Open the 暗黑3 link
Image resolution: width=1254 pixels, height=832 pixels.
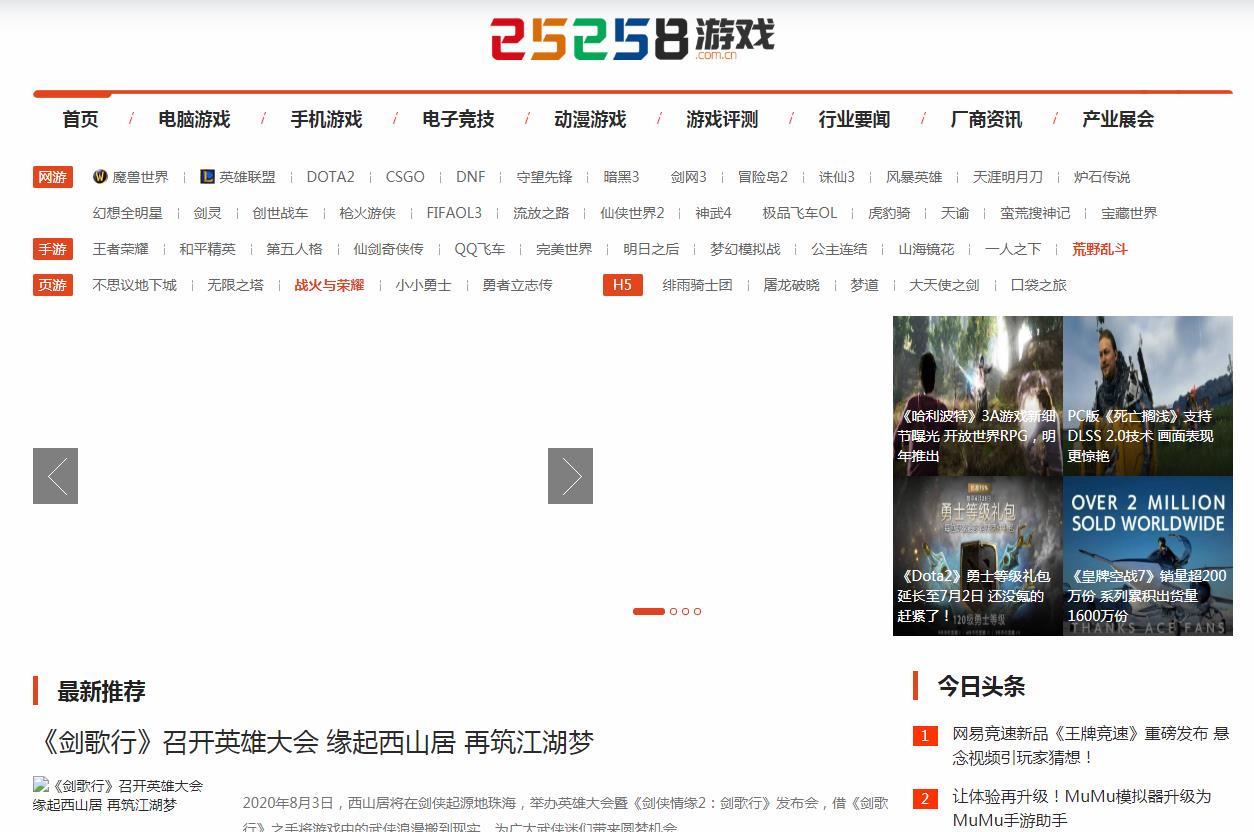pos(621,177)
